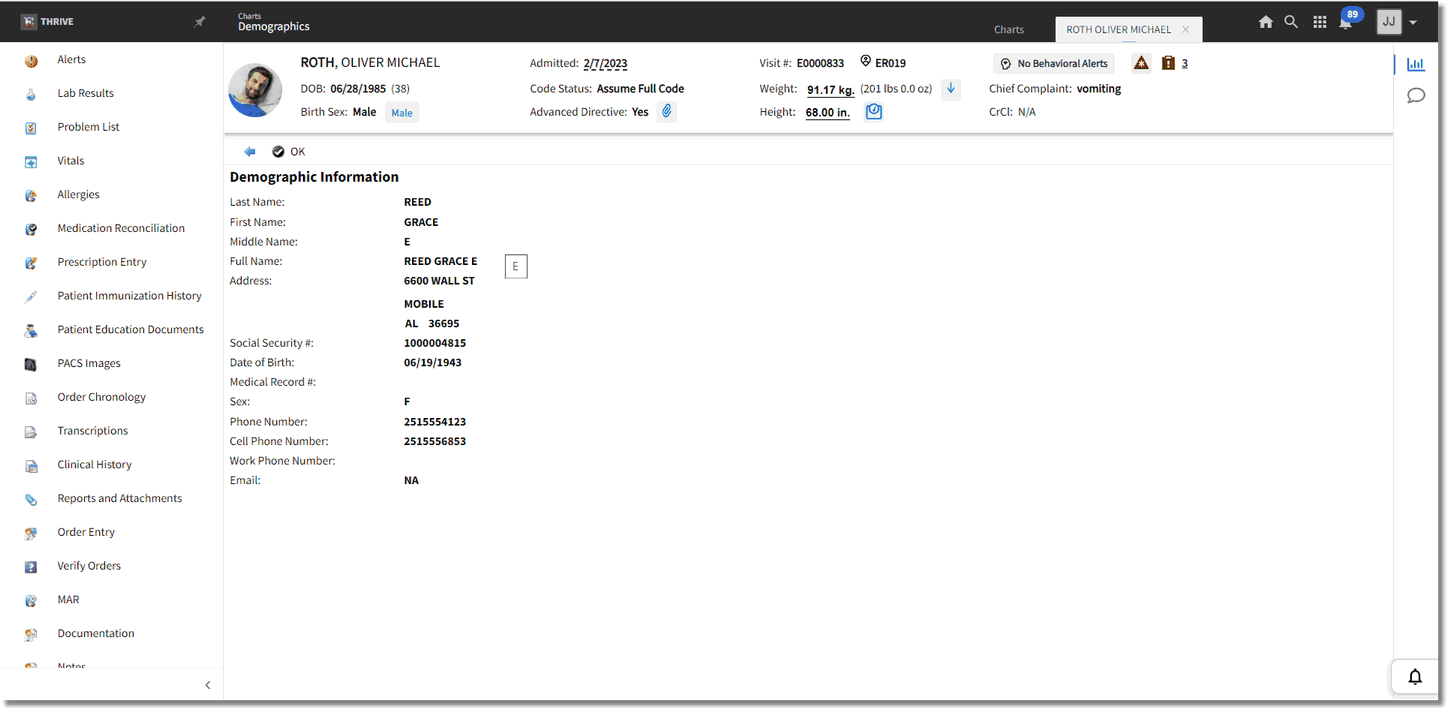Open Medication Reconciliation
Image resolution: width=1448 pixels, height=710 pixels.
click(121, 228)
